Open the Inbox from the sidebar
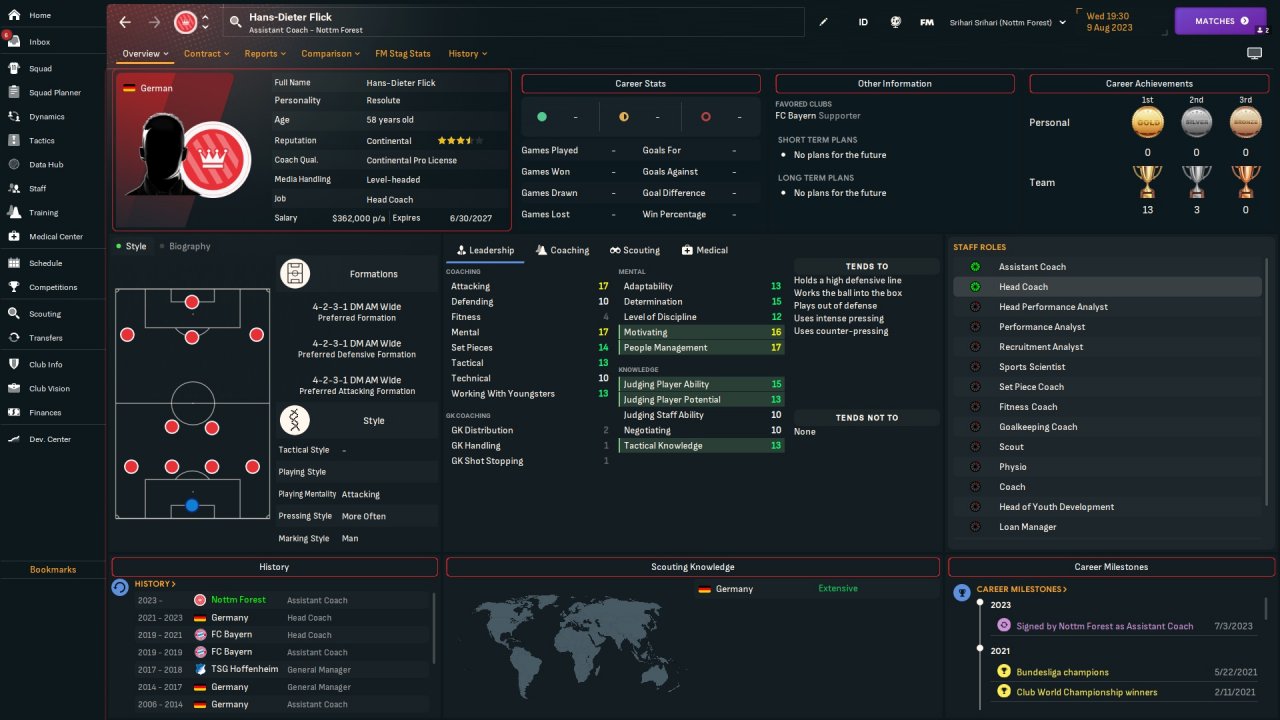The width and height of the screenshot is (1280, 720). 40,42
